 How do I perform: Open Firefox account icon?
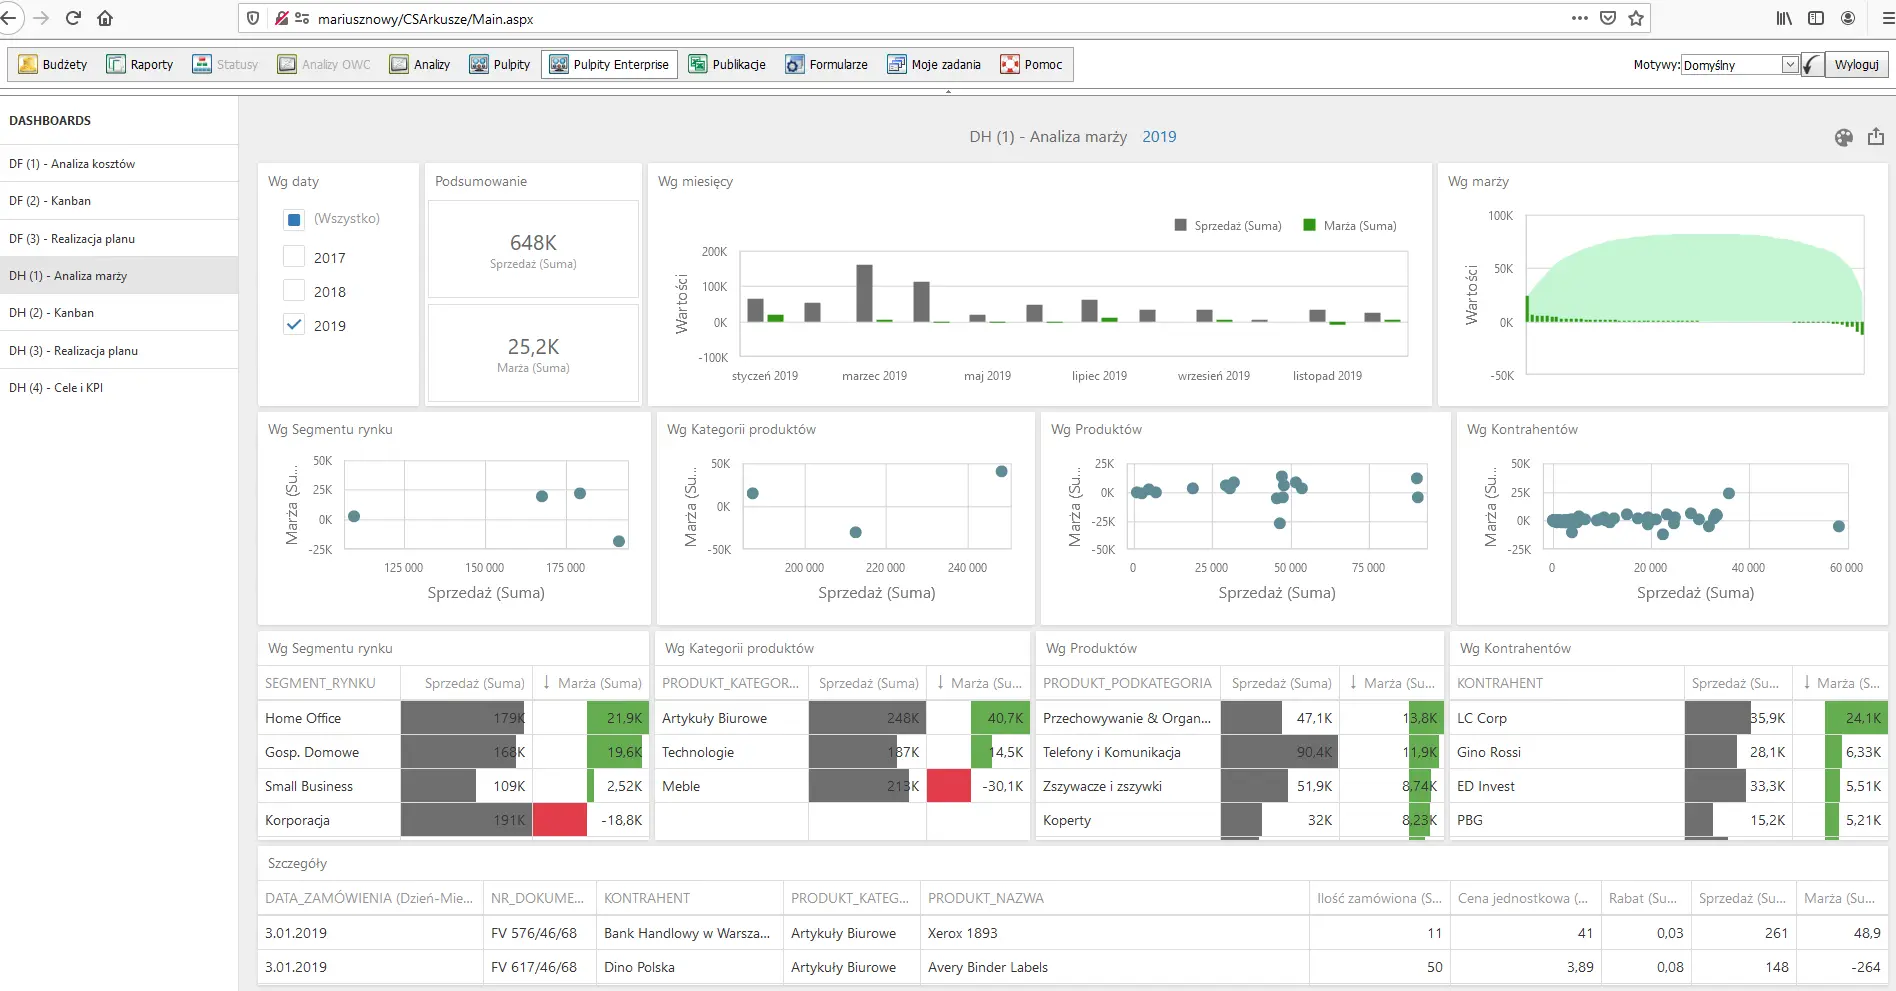(1848, 18)
